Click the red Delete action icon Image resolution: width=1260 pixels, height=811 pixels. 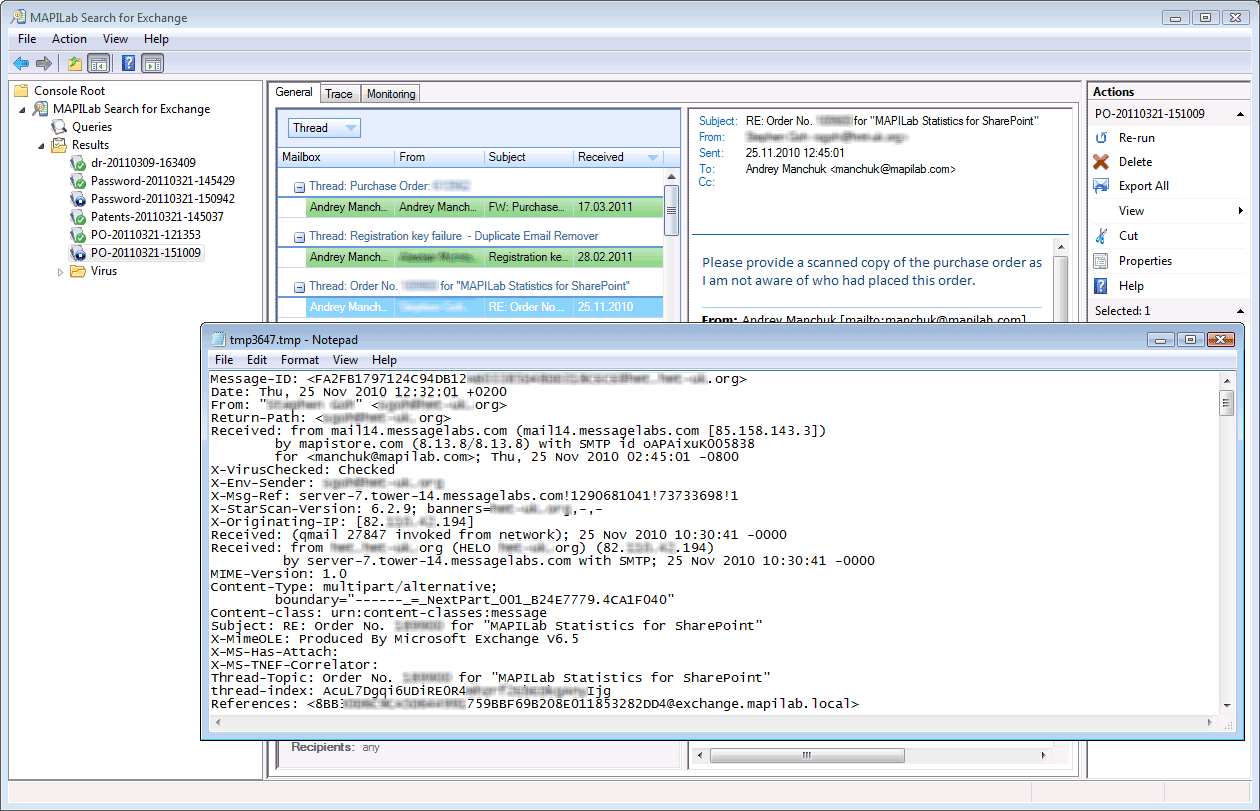(x=1102, y=162)
